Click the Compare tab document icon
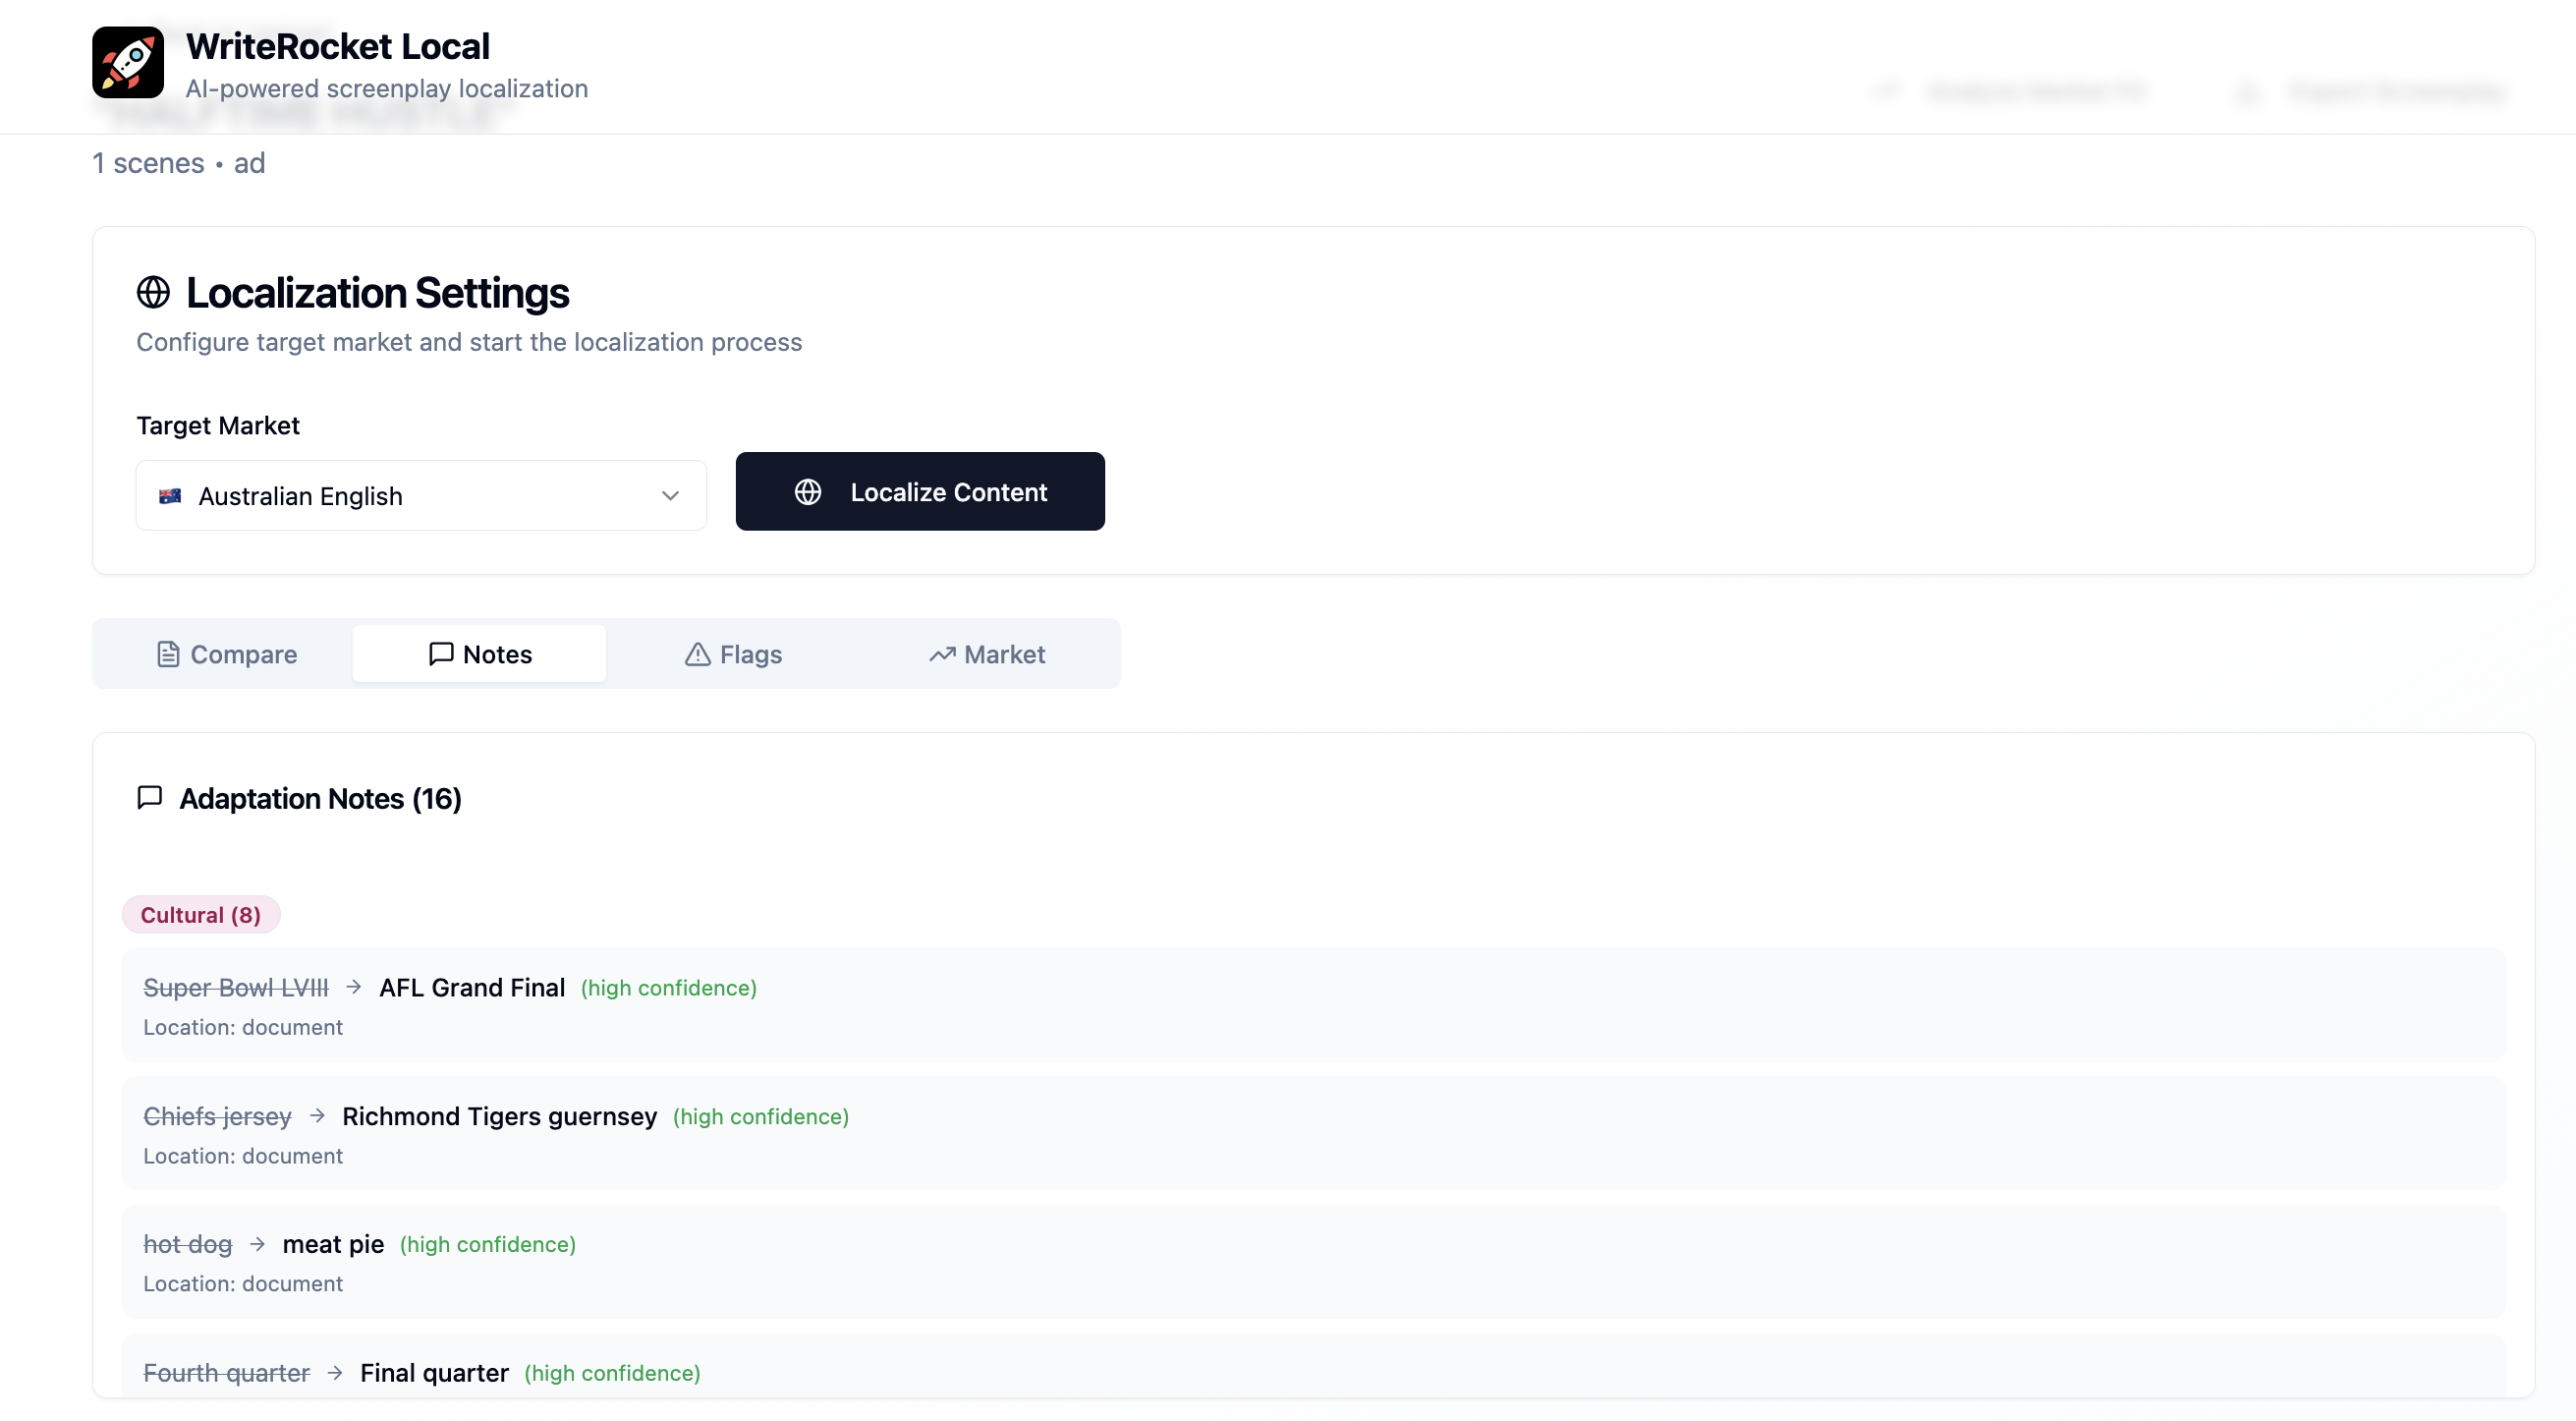The height and width of the screenshot is (1421, 2576). 168,654
